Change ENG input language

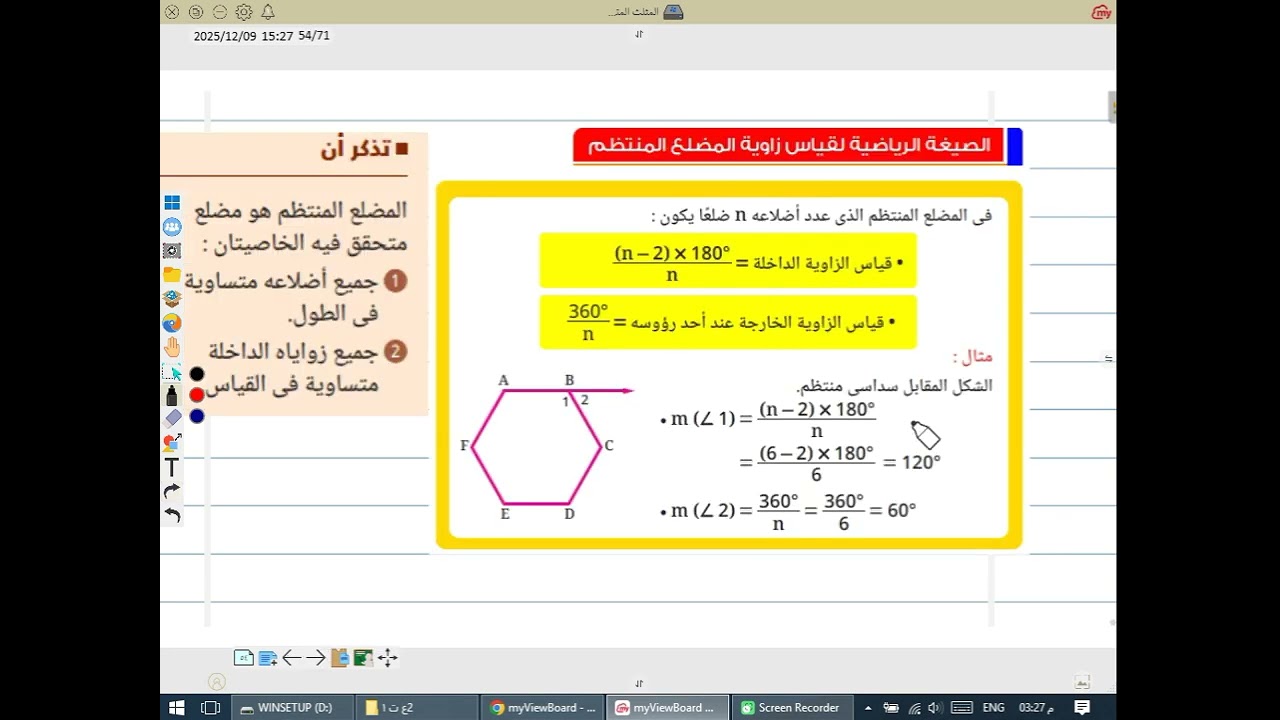[x=993, y=707]
